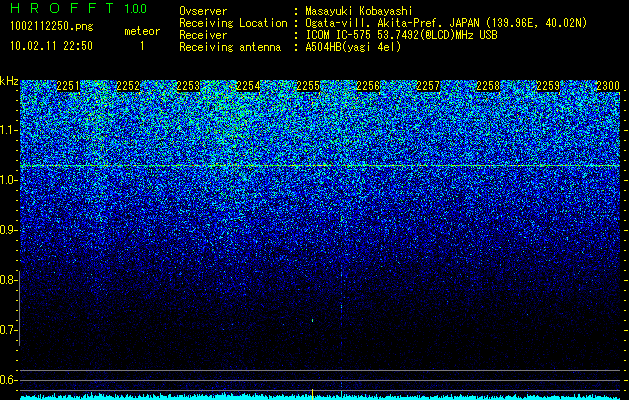Click the 2251 time marker
This screenshot has height=400, width=629.
click(x=68, y=86)
